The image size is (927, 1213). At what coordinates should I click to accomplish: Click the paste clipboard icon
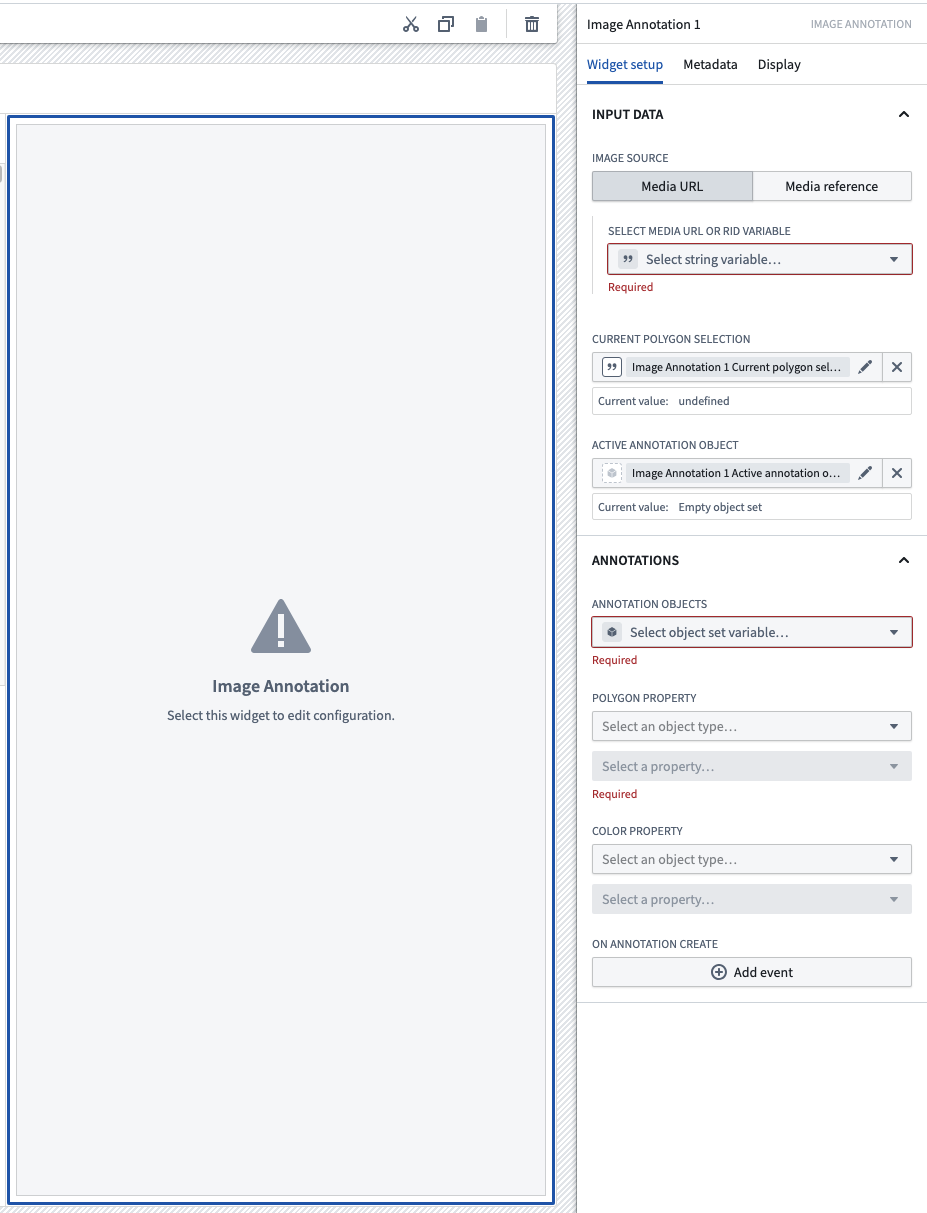(x=481, y=24)
